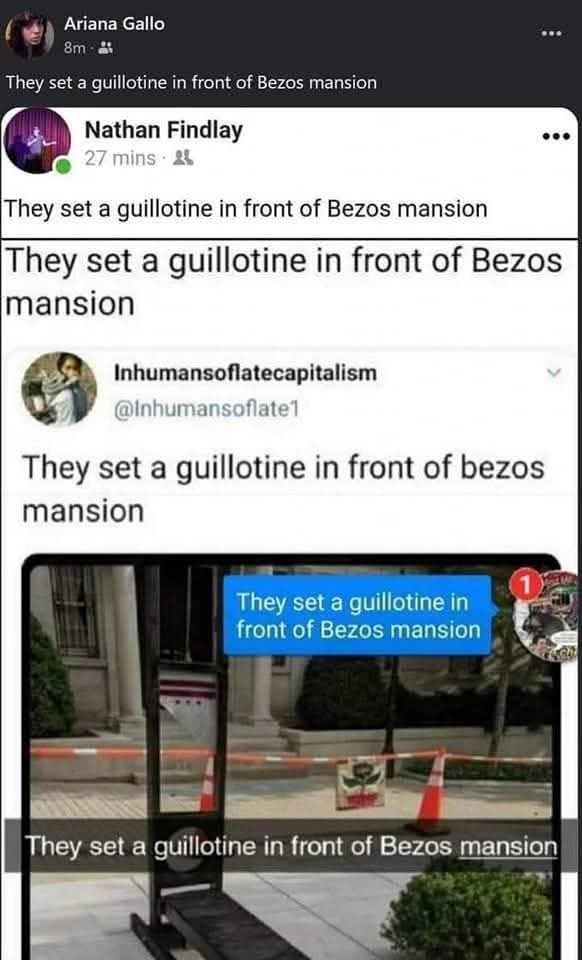Click the large bold guillotine headline
This screenshot has height=960, width=582.
point(283,282)
